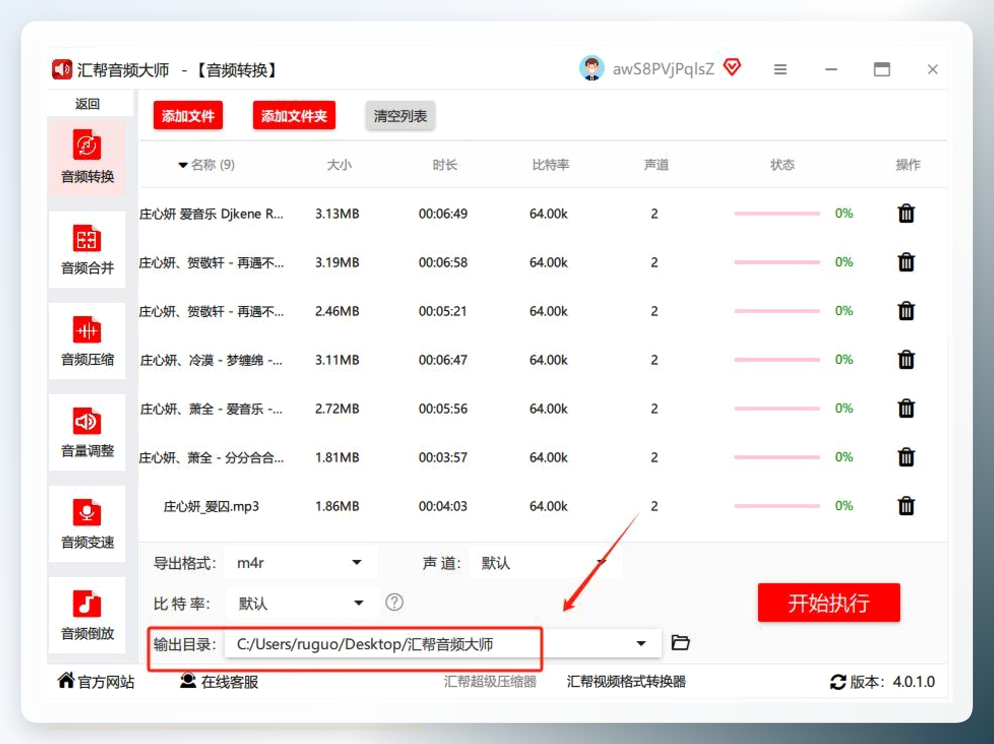Click the 清空列表 button
The image size is (994, 744).
(400, 115)
